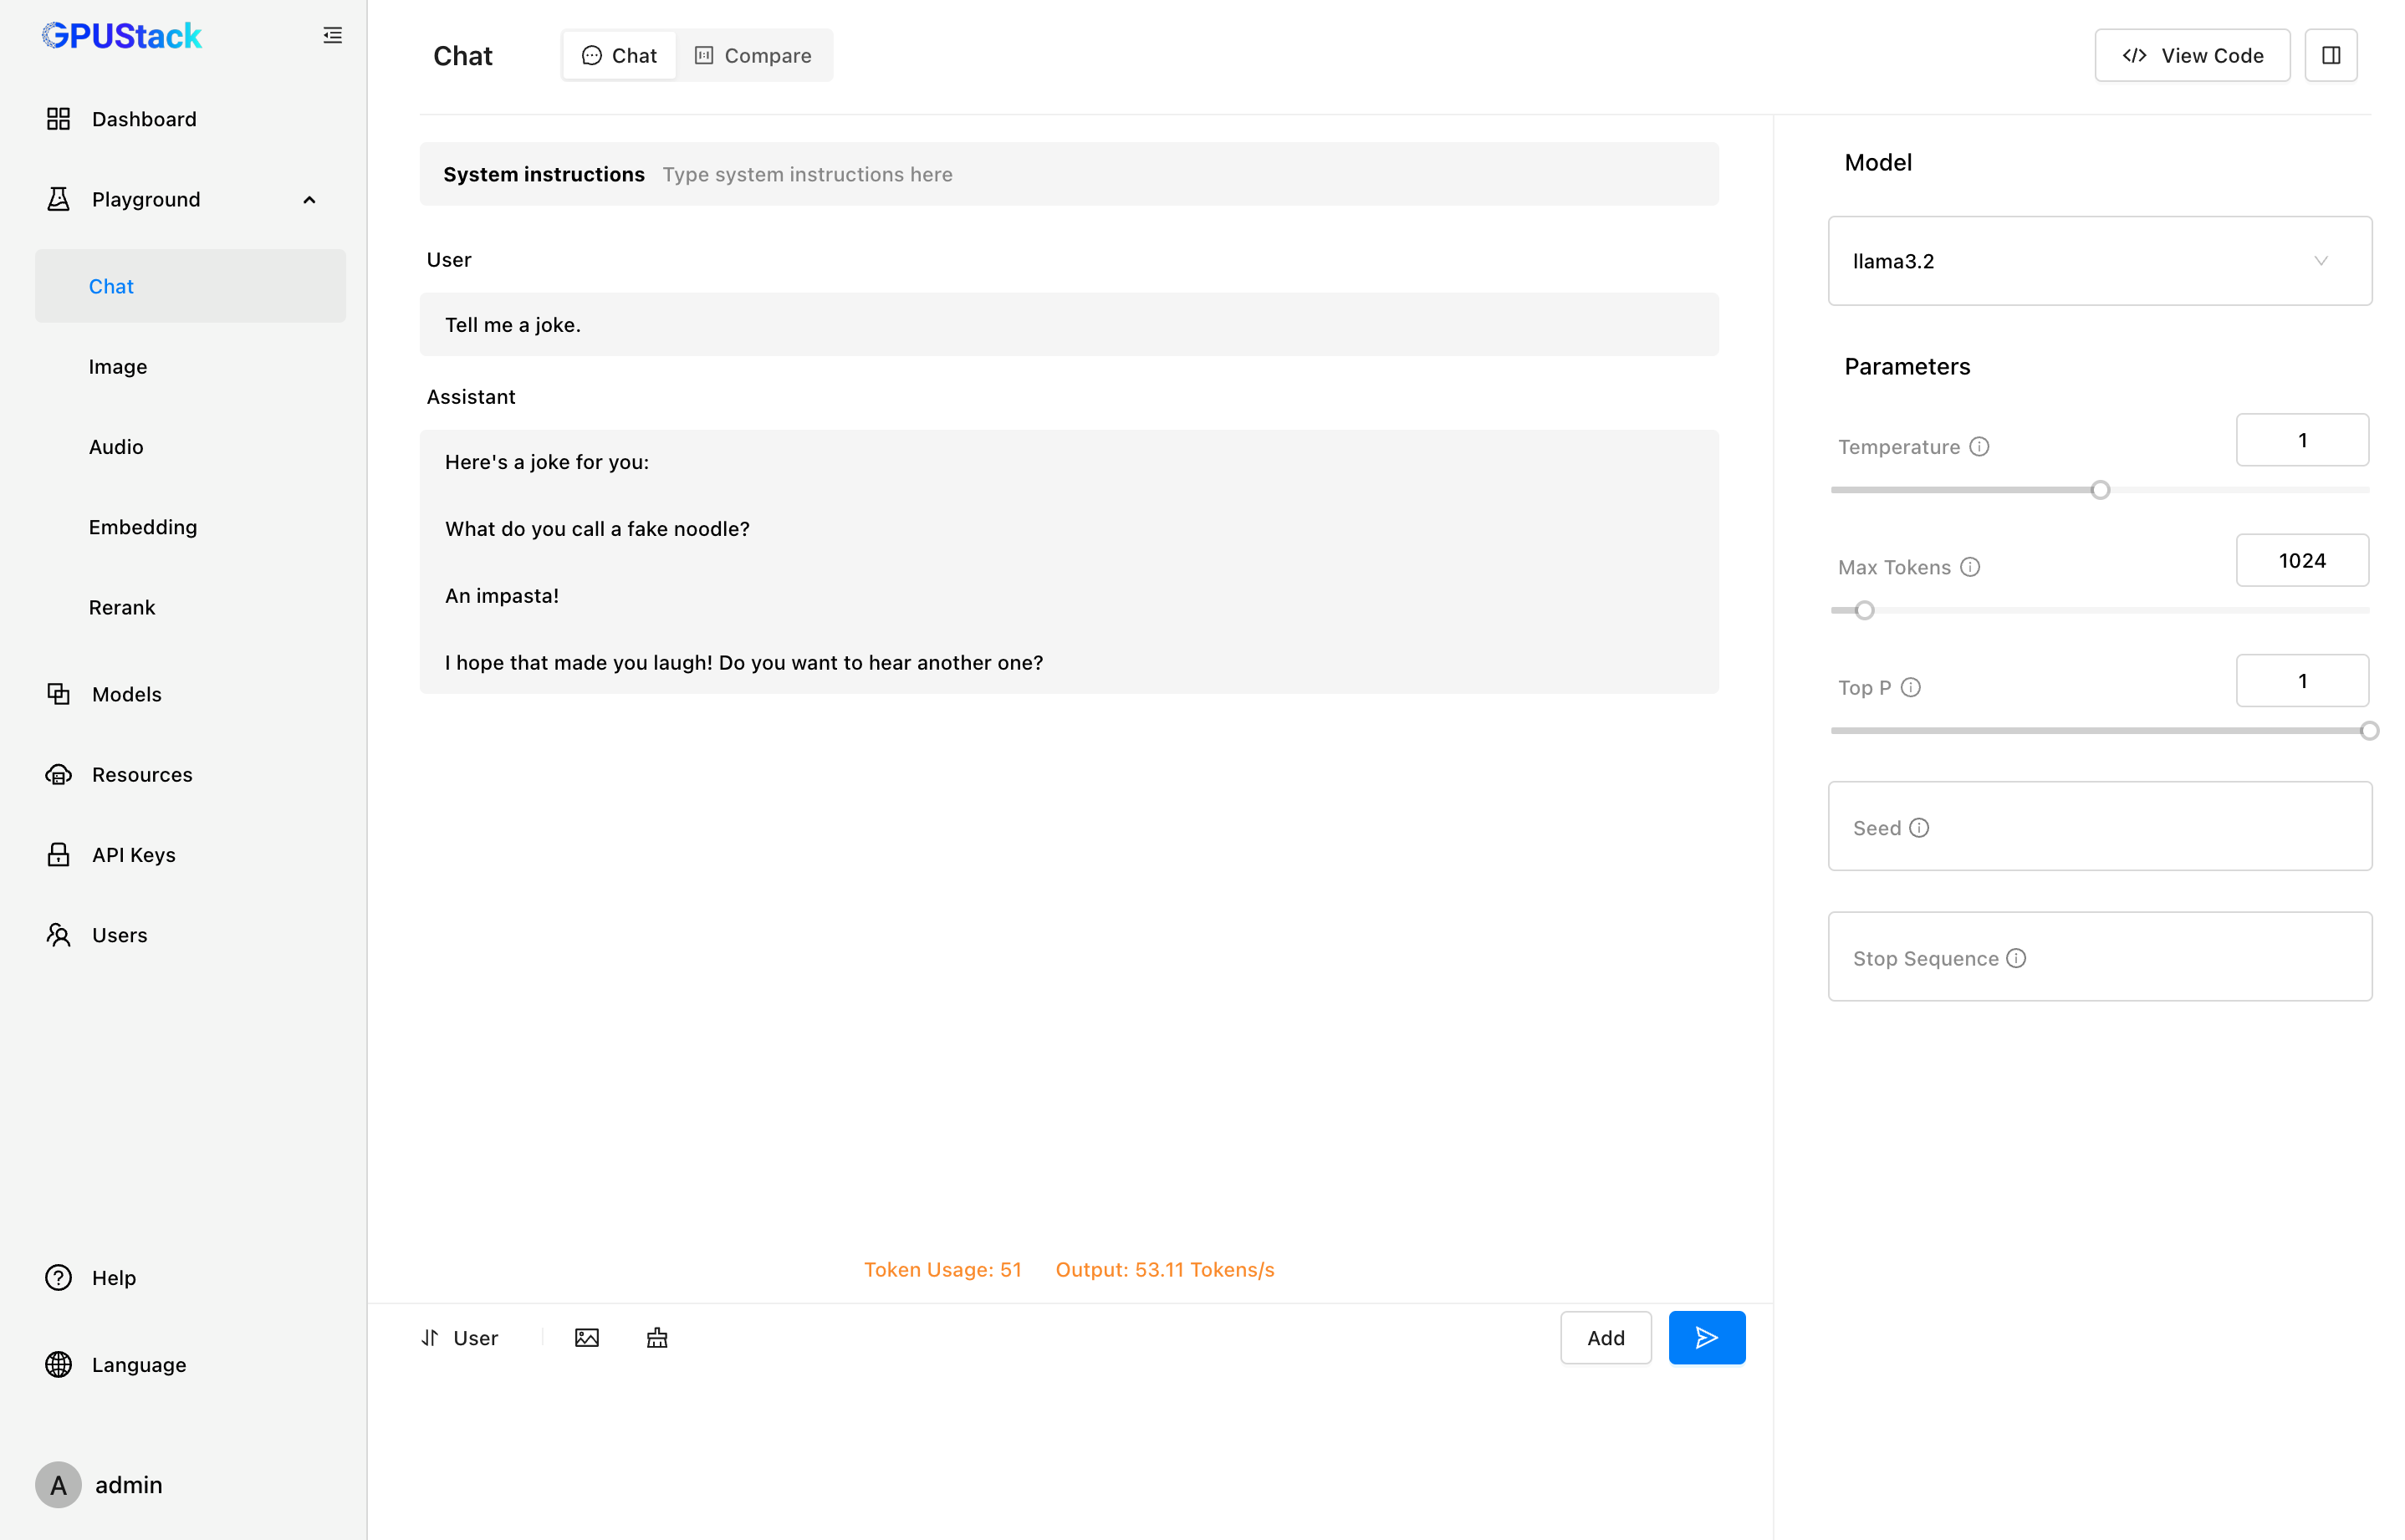Click the Max Tokens info icon
Viewport: 2405px width, 1540px height.
[x=1970, y=567]
